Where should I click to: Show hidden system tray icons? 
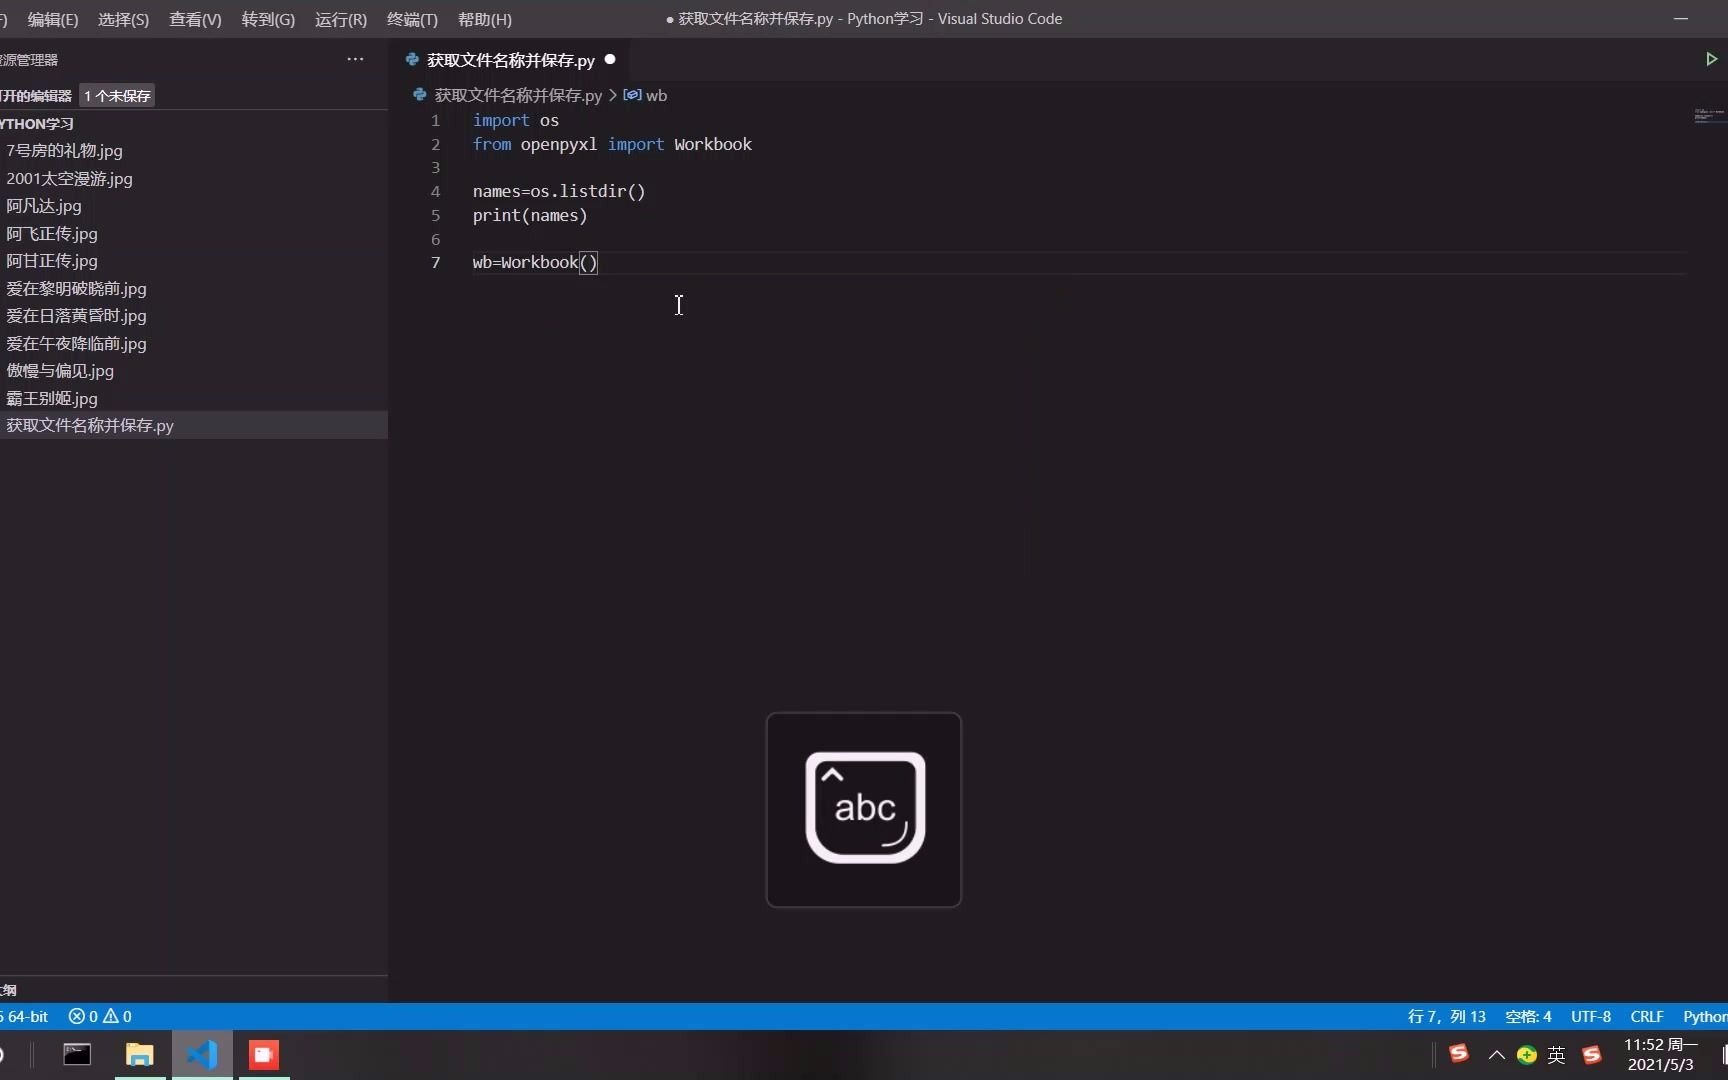[x=1496, y=1054]
